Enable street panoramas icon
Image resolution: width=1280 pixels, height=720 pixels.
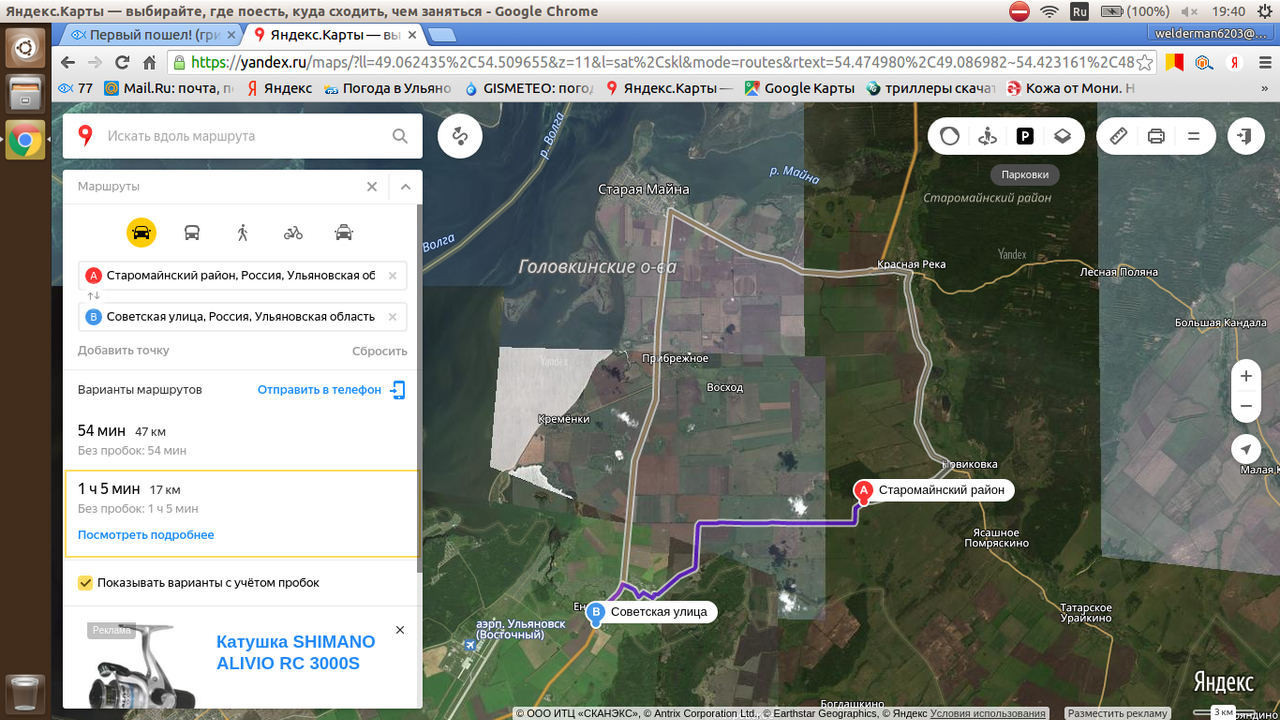coord(987,136)
